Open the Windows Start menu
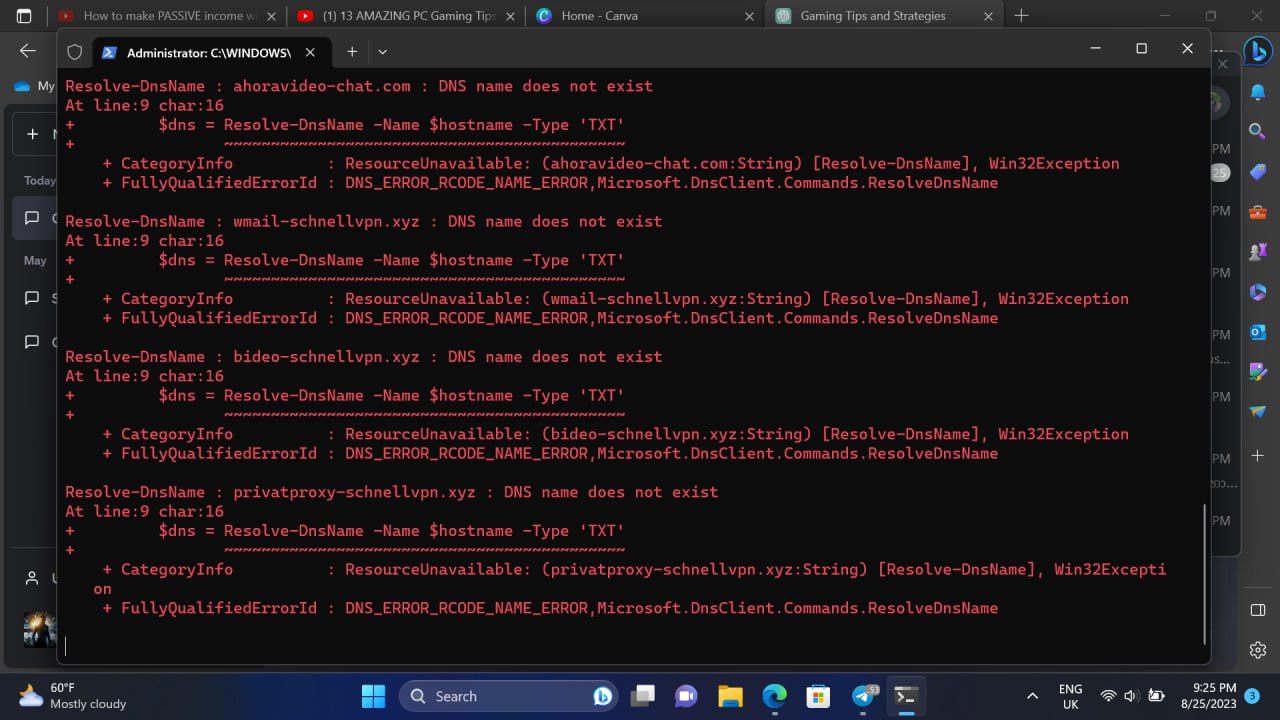 click(372, 696)
